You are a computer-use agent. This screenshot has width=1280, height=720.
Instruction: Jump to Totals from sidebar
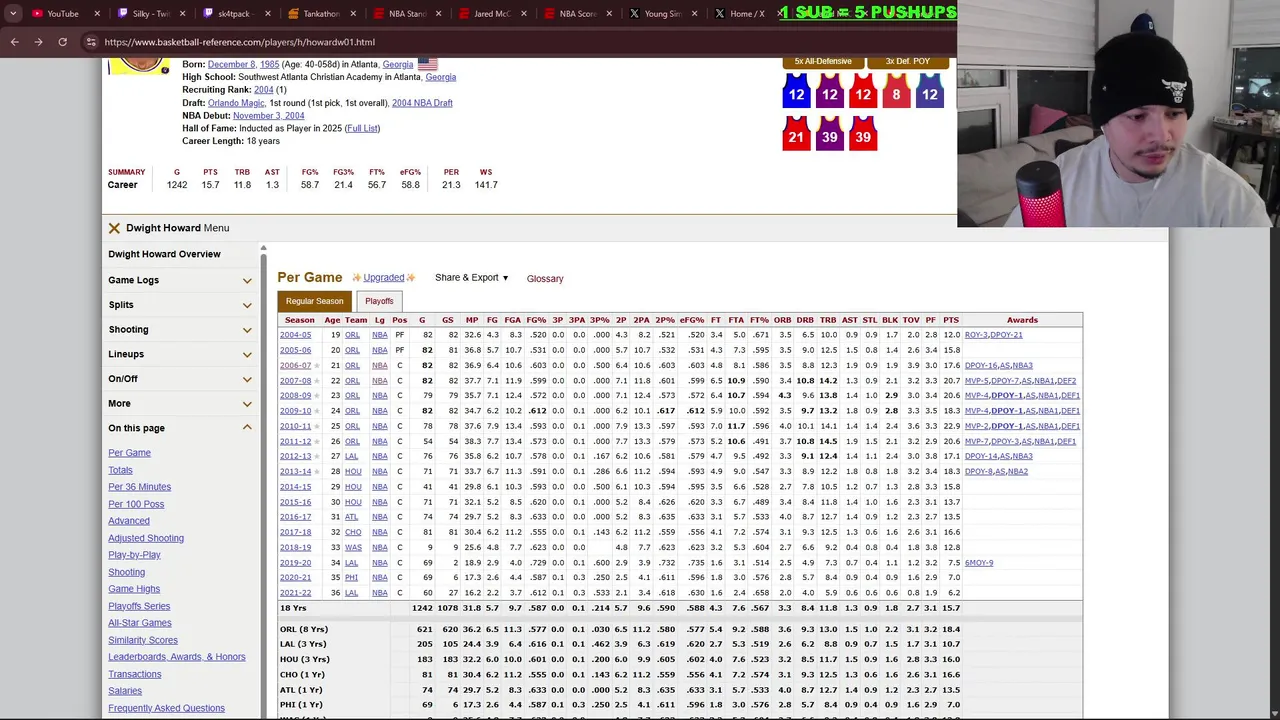tap(120, 470)
